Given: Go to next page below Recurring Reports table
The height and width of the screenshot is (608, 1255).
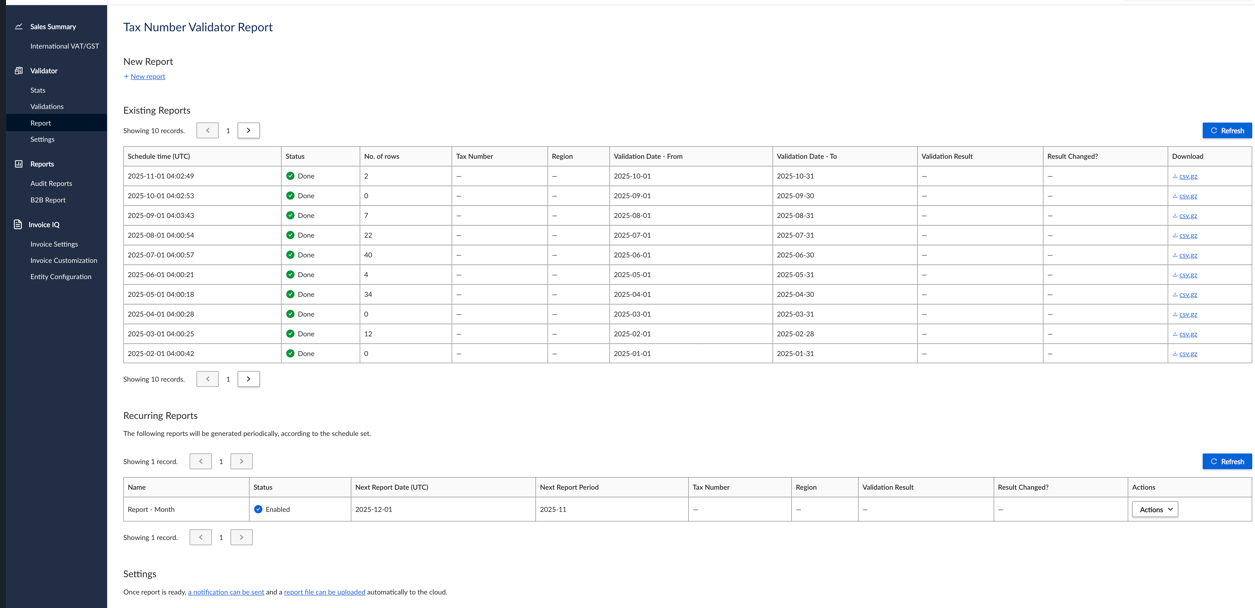Looking at the screenshot, I should [x=241, y=537].
